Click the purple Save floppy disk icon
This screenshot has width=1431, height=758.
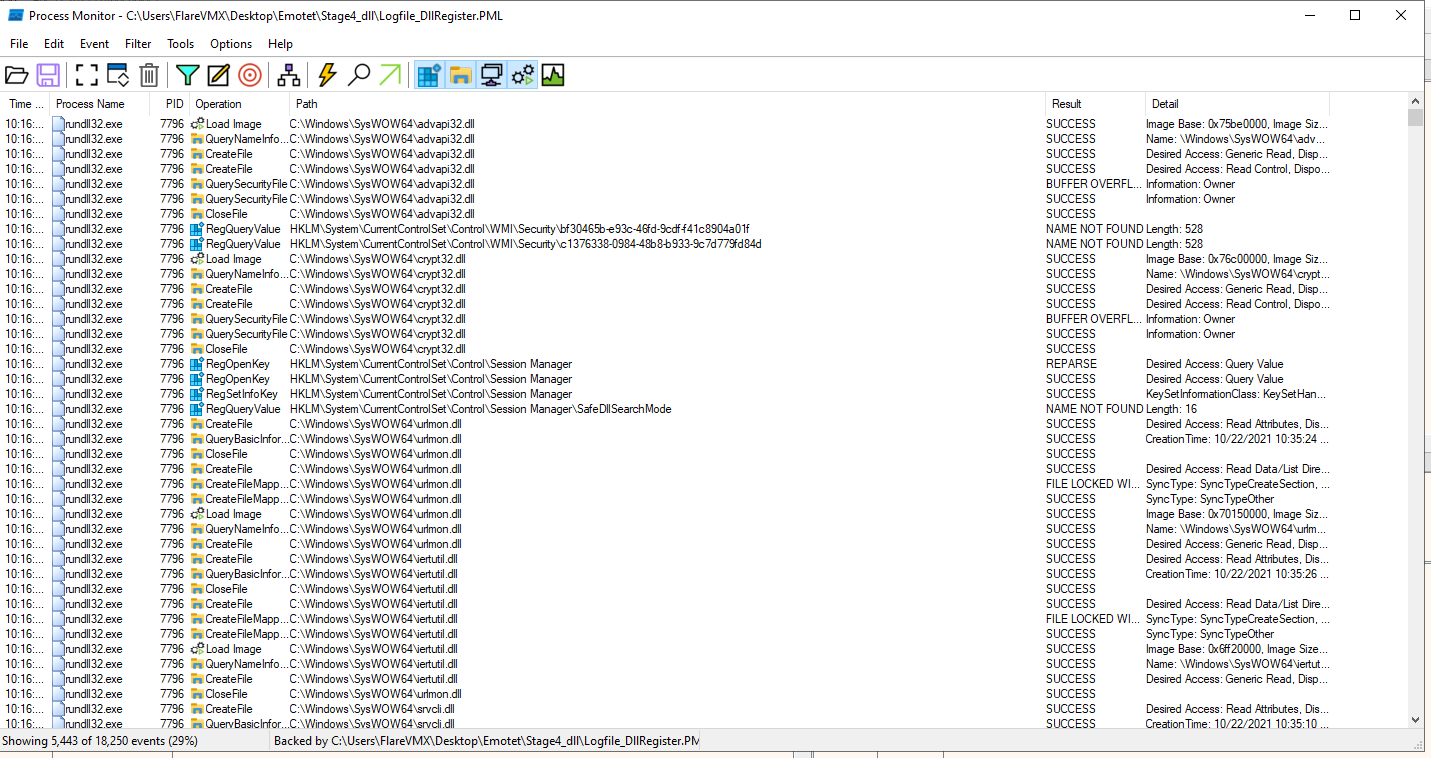[48, 75]
